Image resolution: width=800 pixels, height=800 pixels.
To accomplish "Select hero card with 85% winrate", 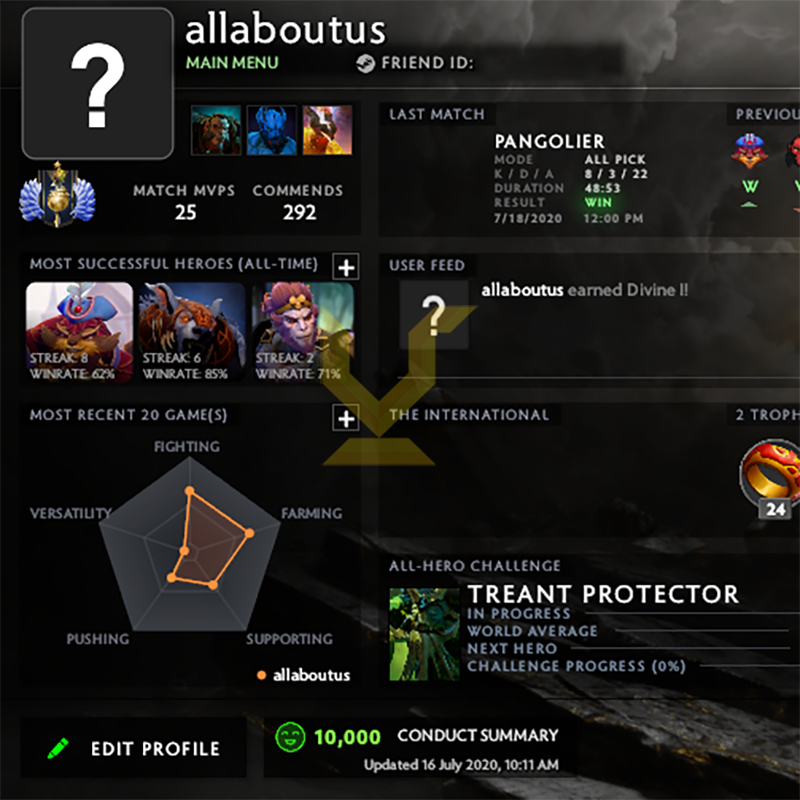I will 192,332.
